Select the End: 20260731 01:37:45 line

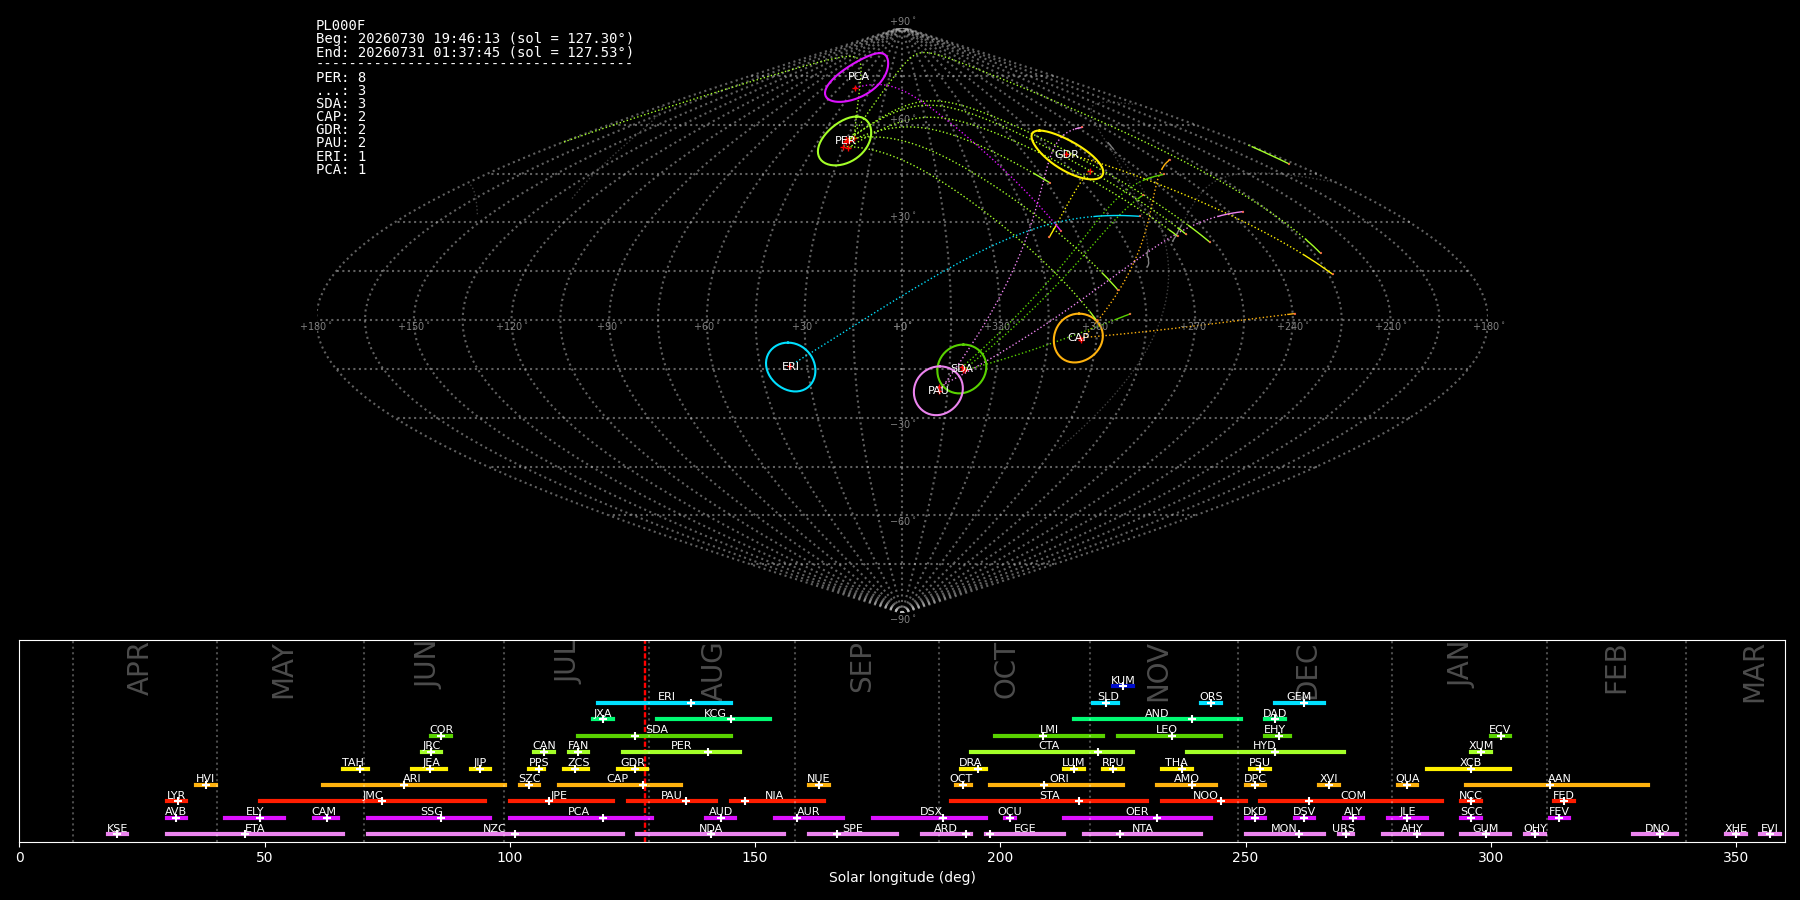pyautogui.click(x=475, y=52)
